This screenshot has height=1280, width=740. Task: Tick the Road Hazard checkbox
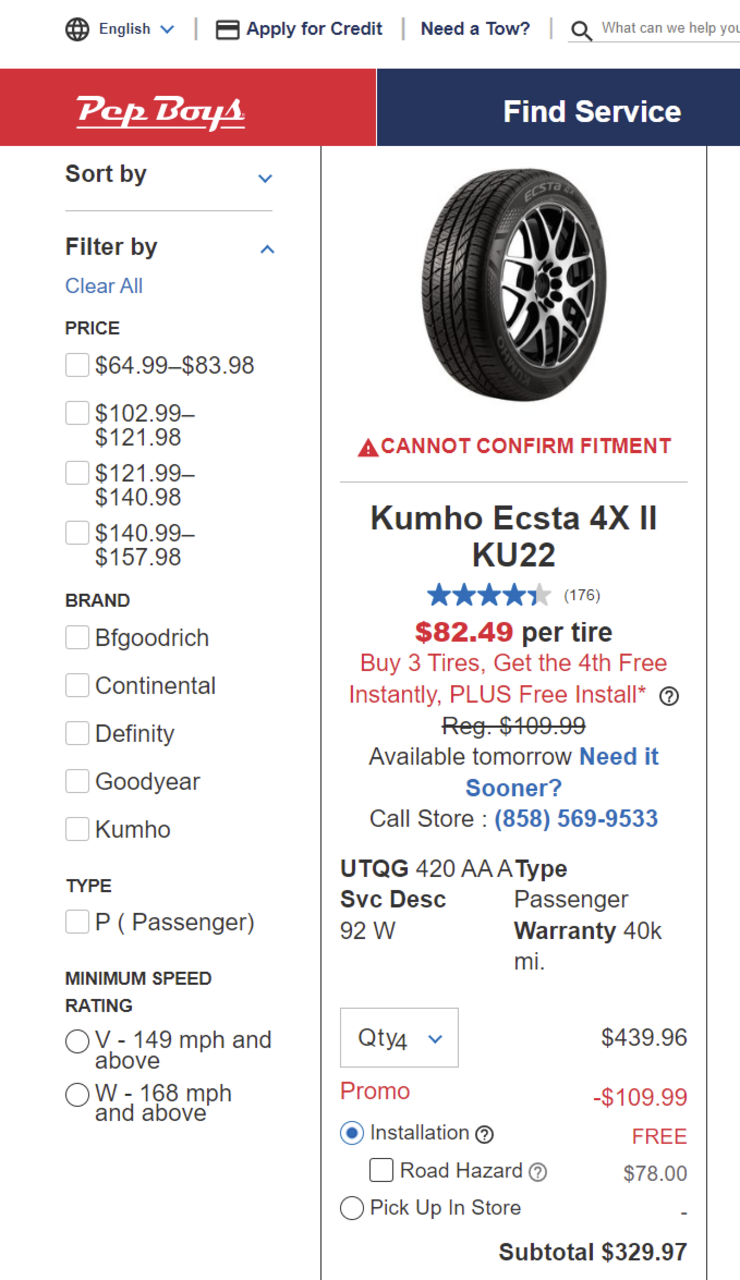[x=381, y=1170]
